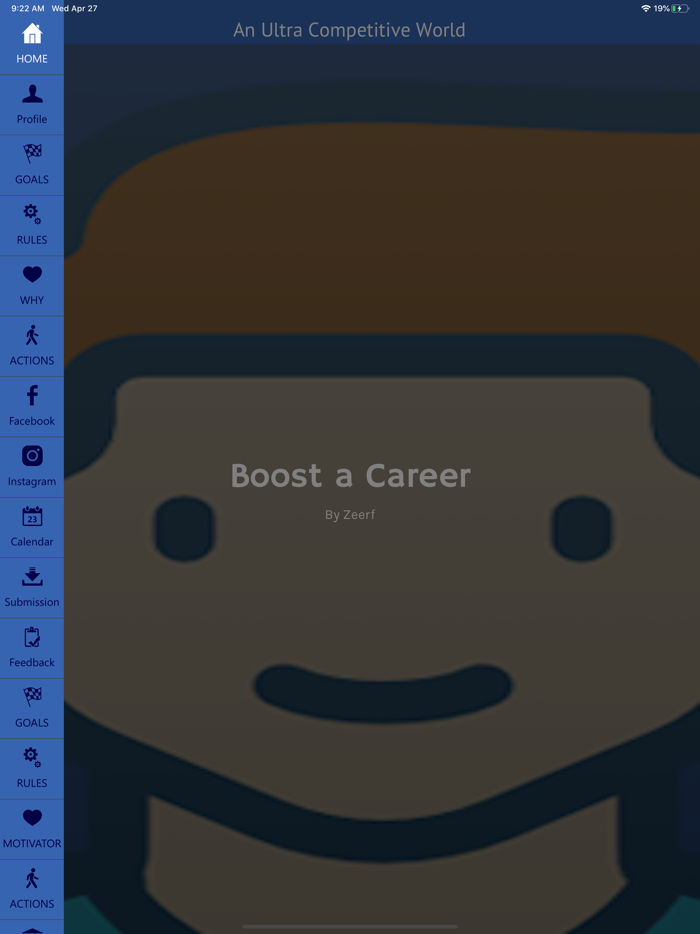Screen dimensions: 700x934
Task: Open the HOME house icon
Action: tap(32, 34)
